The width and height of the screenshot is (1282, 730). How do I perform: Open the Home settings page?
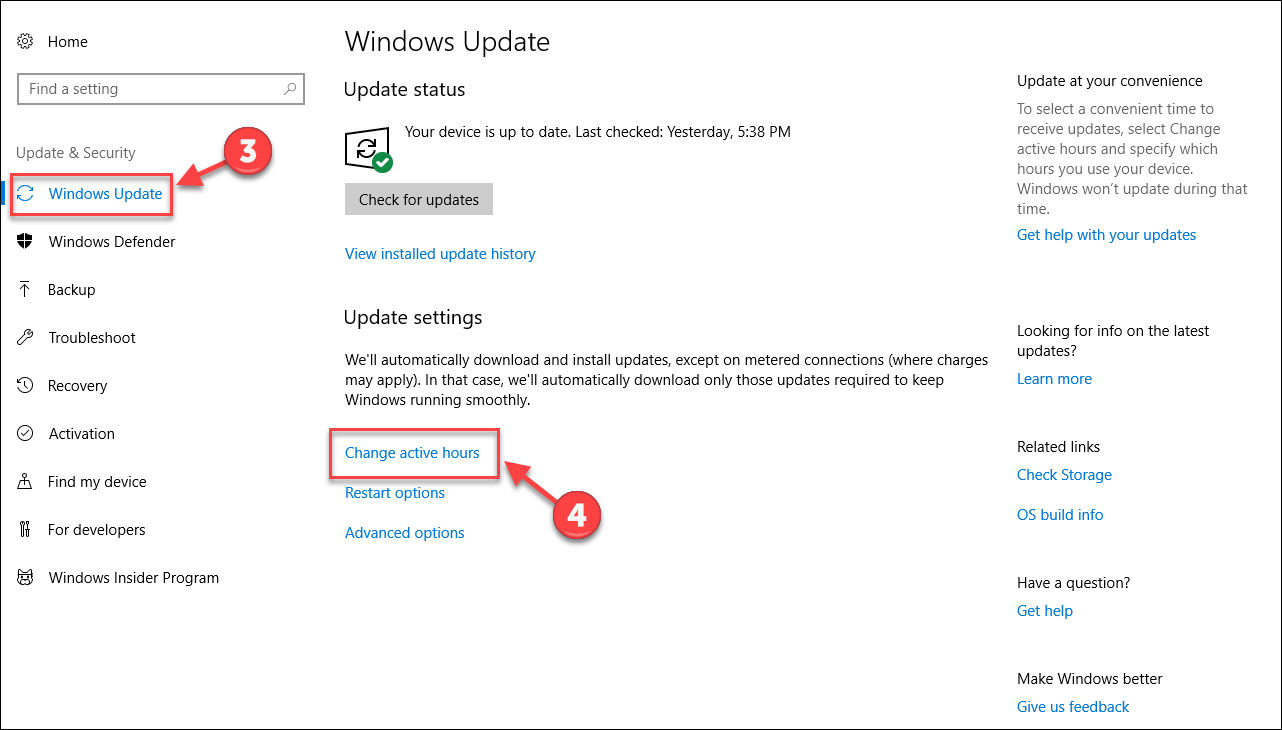coord(68,42)
